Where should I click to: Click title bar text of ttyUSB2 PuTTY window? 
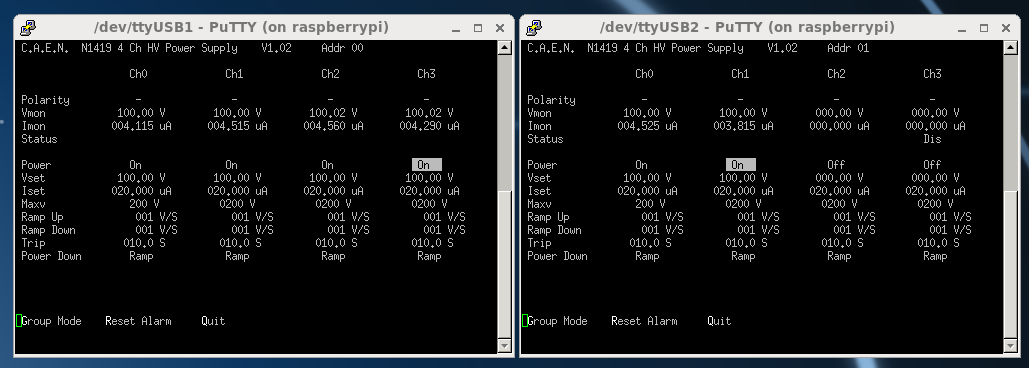(x=747, y=28)
